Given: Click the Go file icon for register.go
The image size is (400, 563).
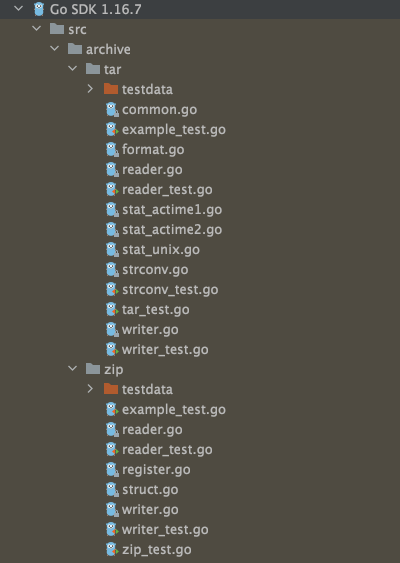Looking at the screenshot, I should coord(112,470).
